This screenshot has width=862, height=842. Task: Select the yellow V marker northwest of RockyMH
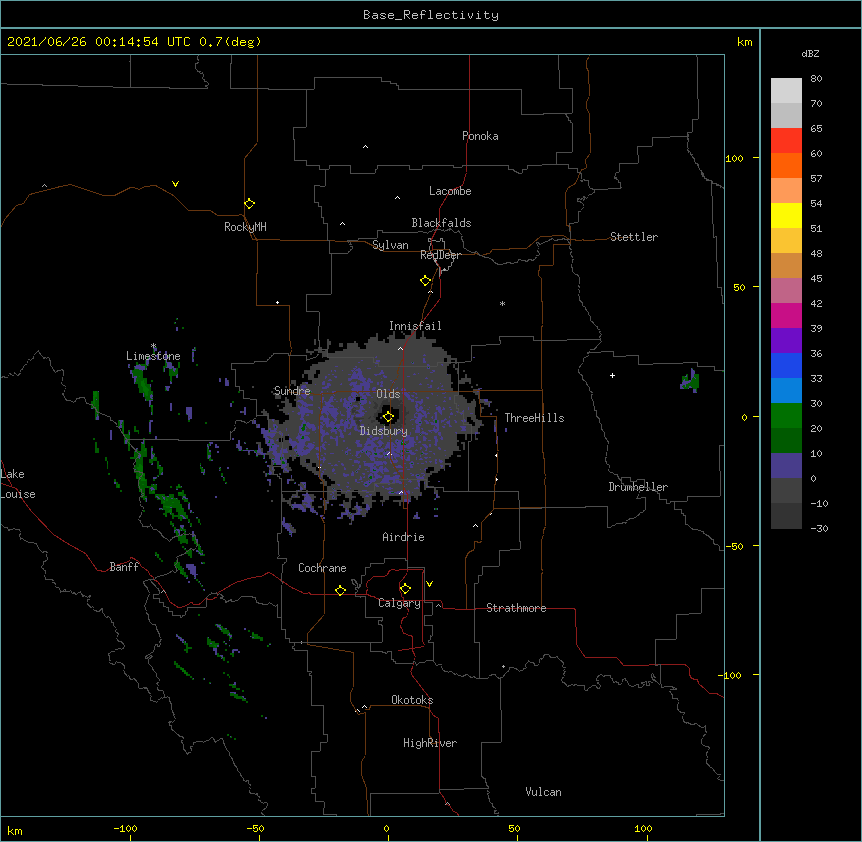[x=175, y=184]
